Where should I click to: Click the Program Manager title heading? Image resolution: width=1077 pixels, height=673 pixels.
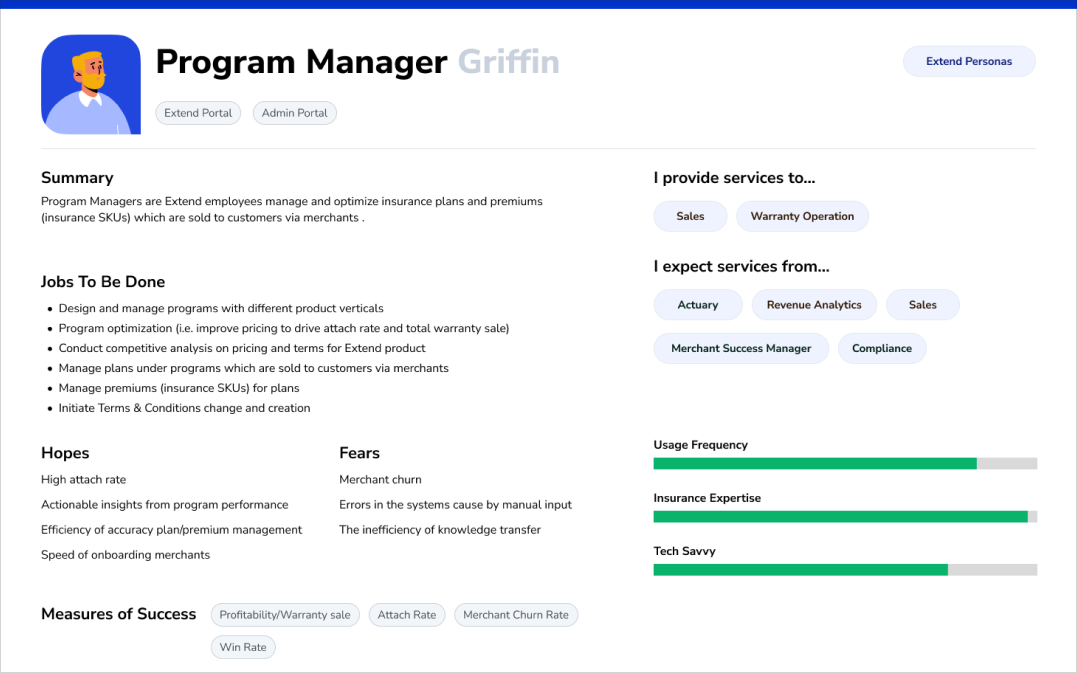pos(301,62)
